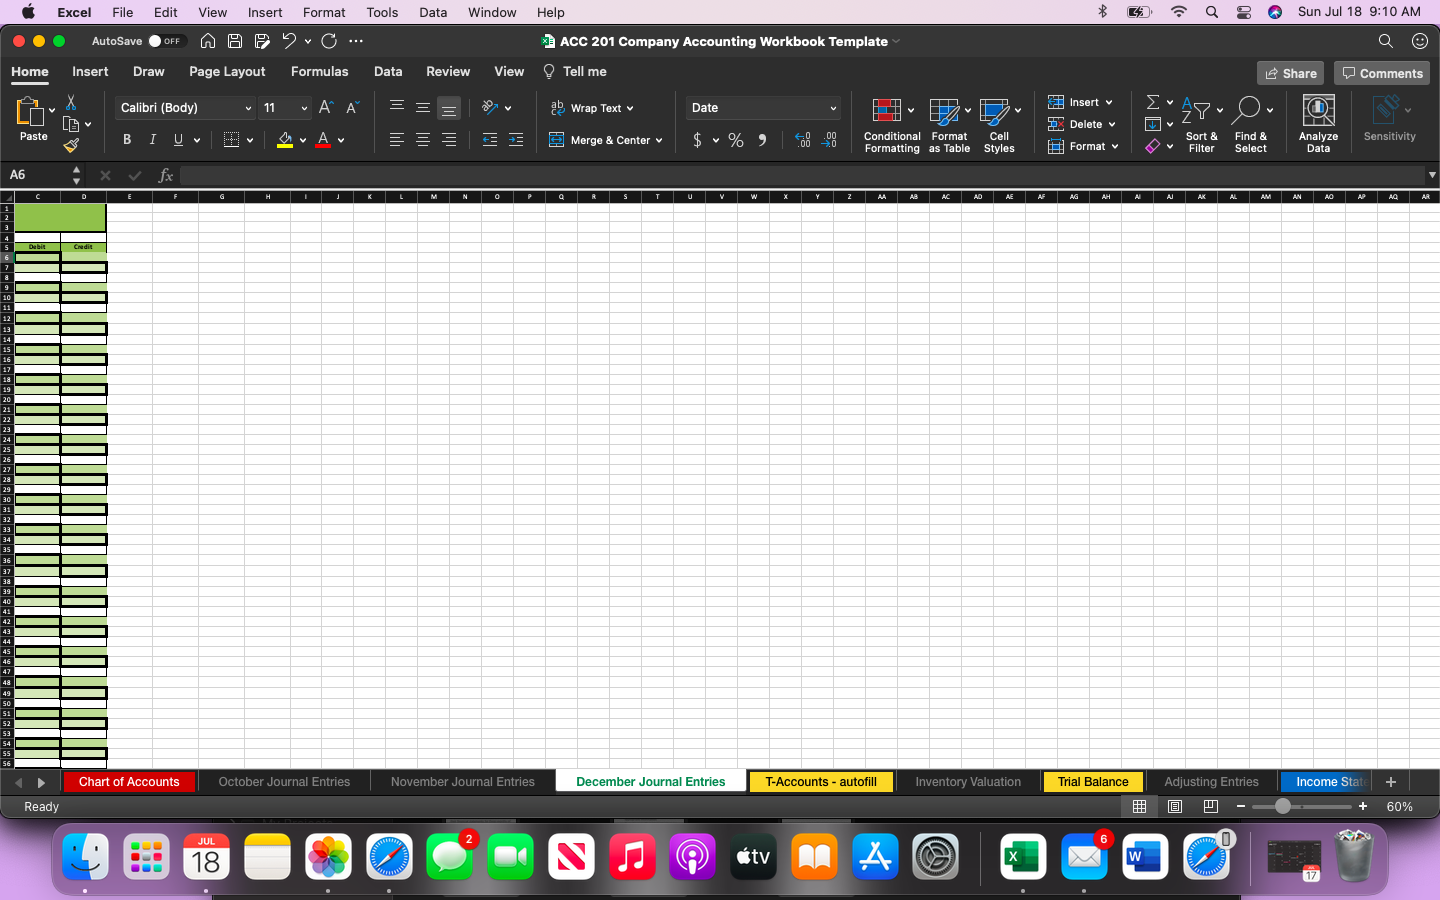1440x900 pixels.
Task: Open the Tools menu in menu bar
Action: [x=382, y=12]
